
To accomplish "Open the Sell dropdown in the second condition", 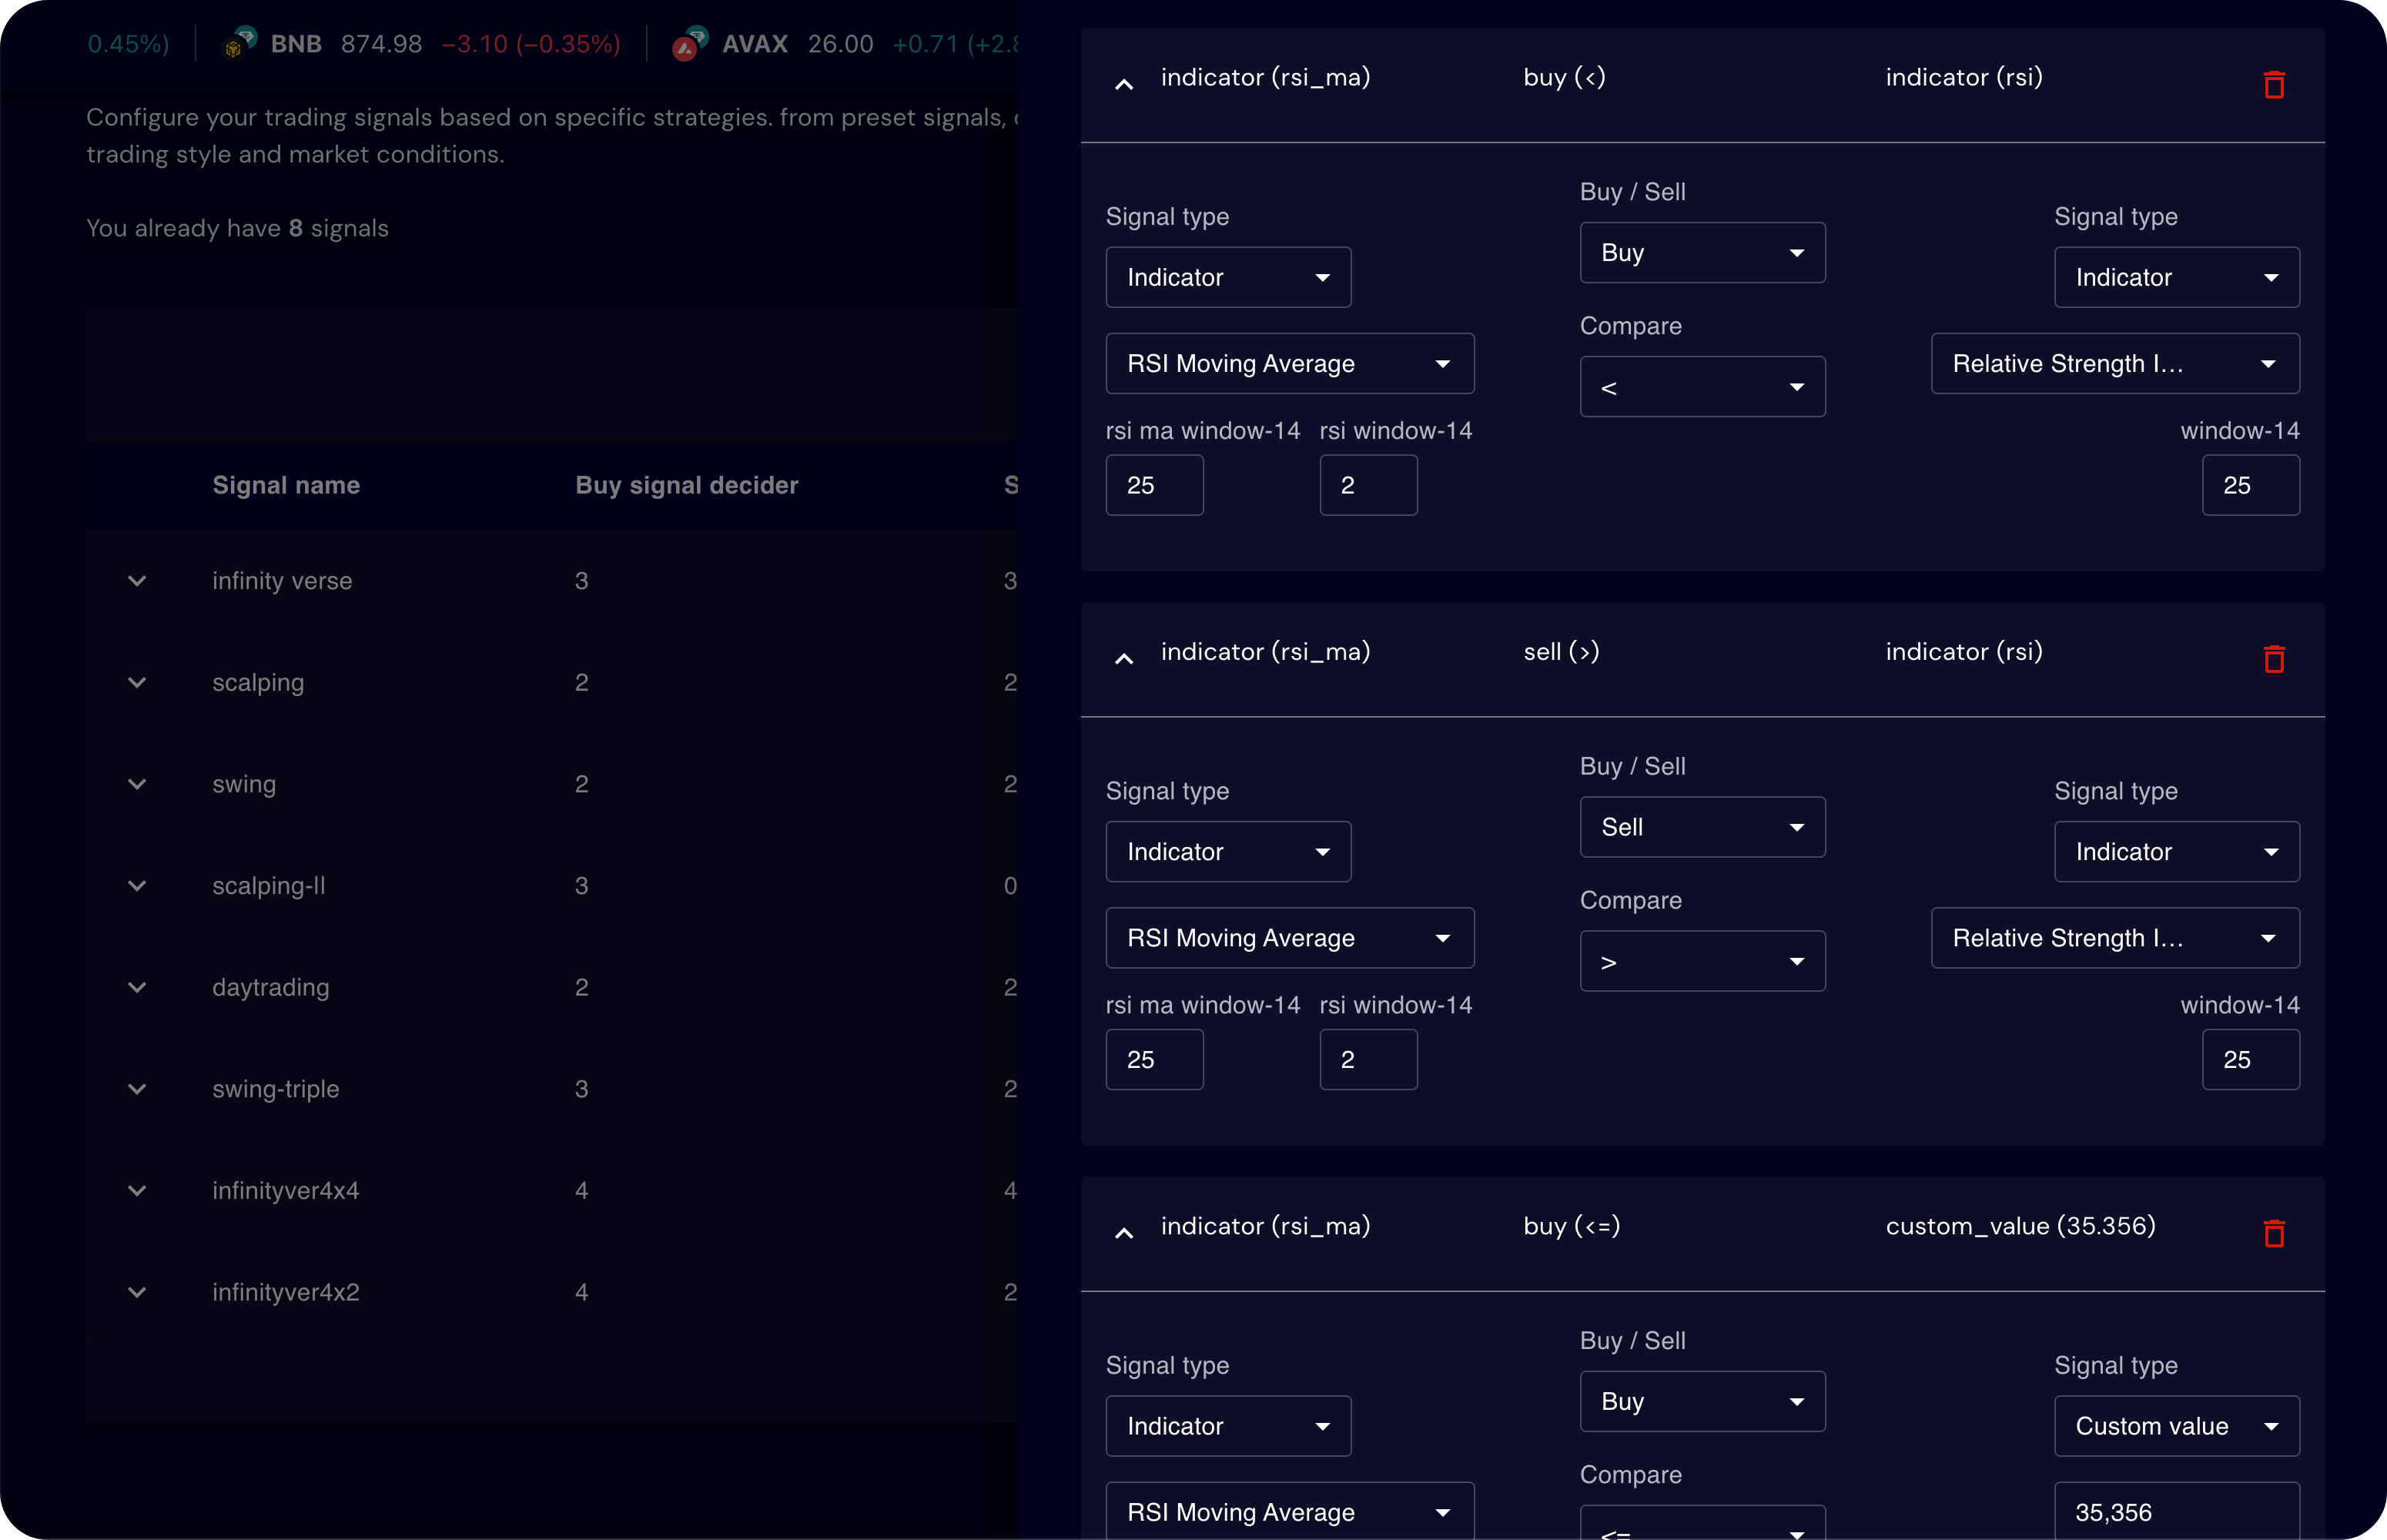I will pos(1701,827).
